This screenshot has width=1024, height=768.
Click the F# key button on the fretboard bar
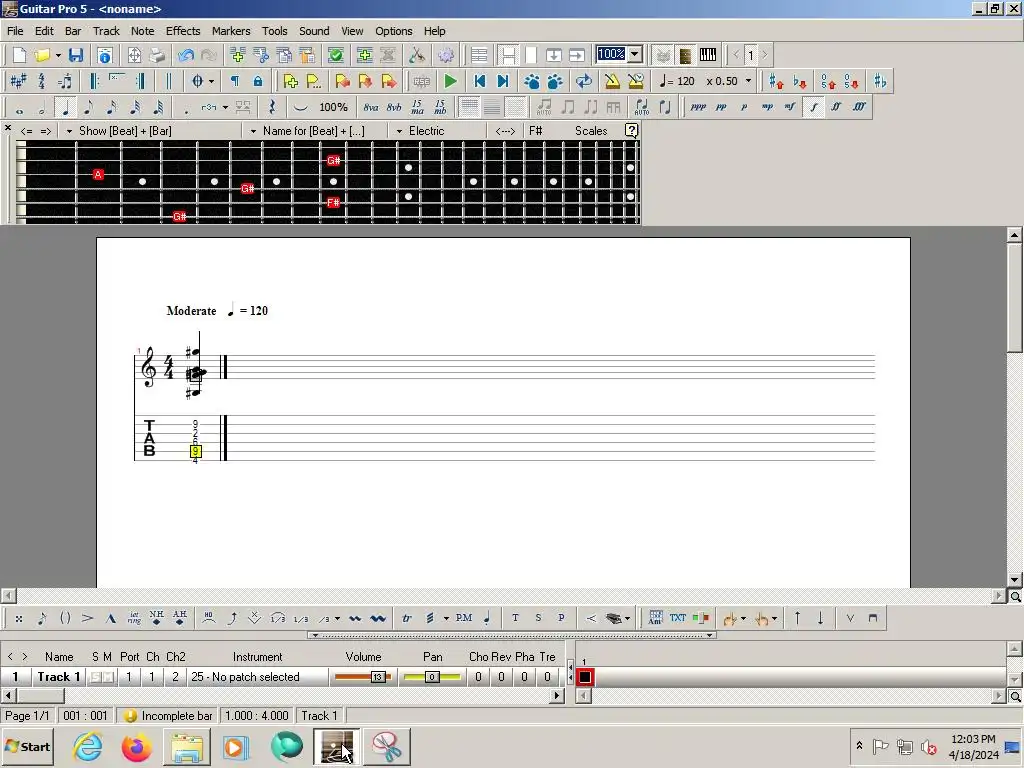point(536,131)
